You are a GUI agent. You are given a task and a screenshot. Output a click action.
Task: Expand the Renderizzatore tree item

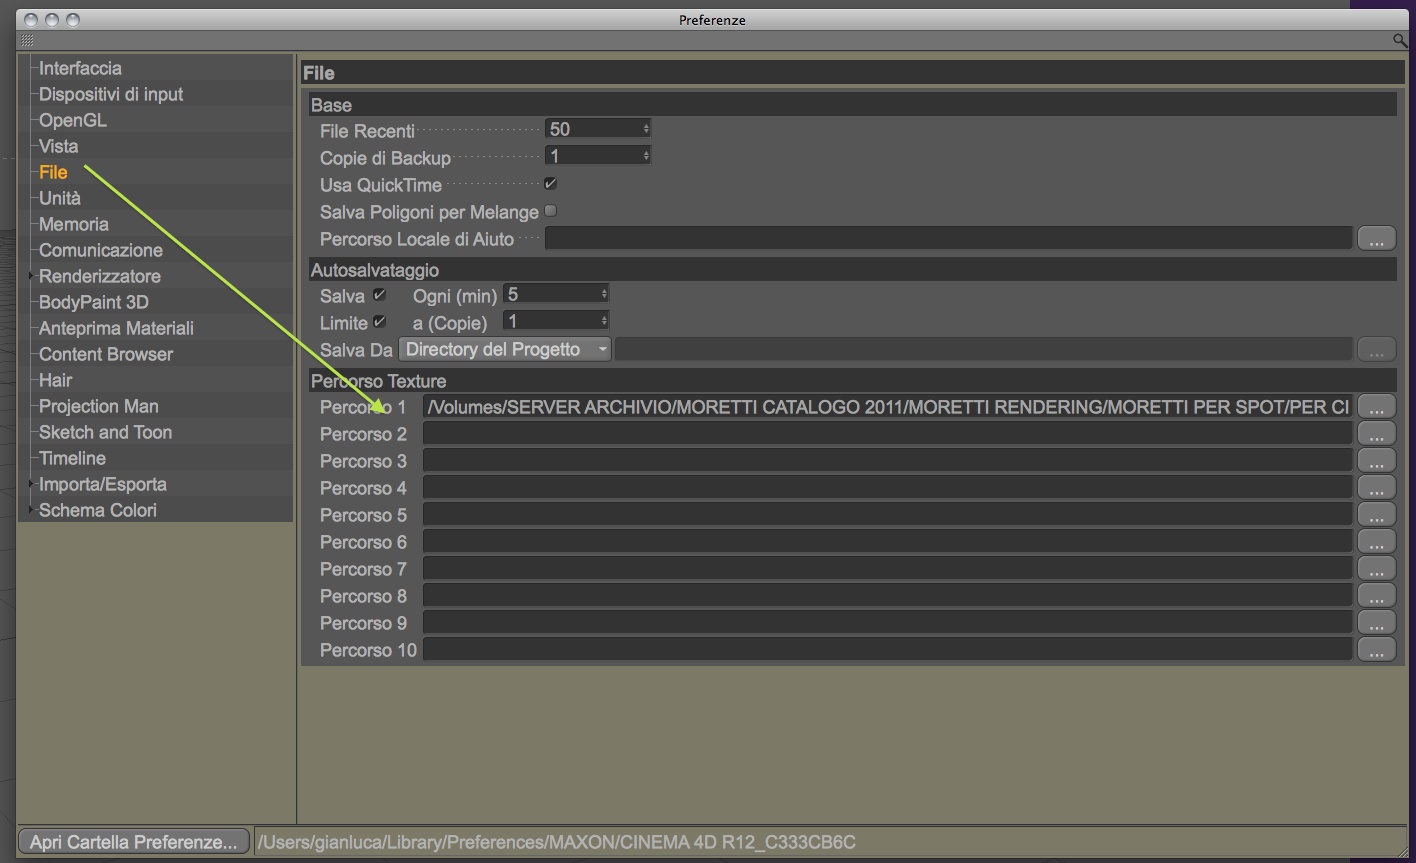[31, 276]
